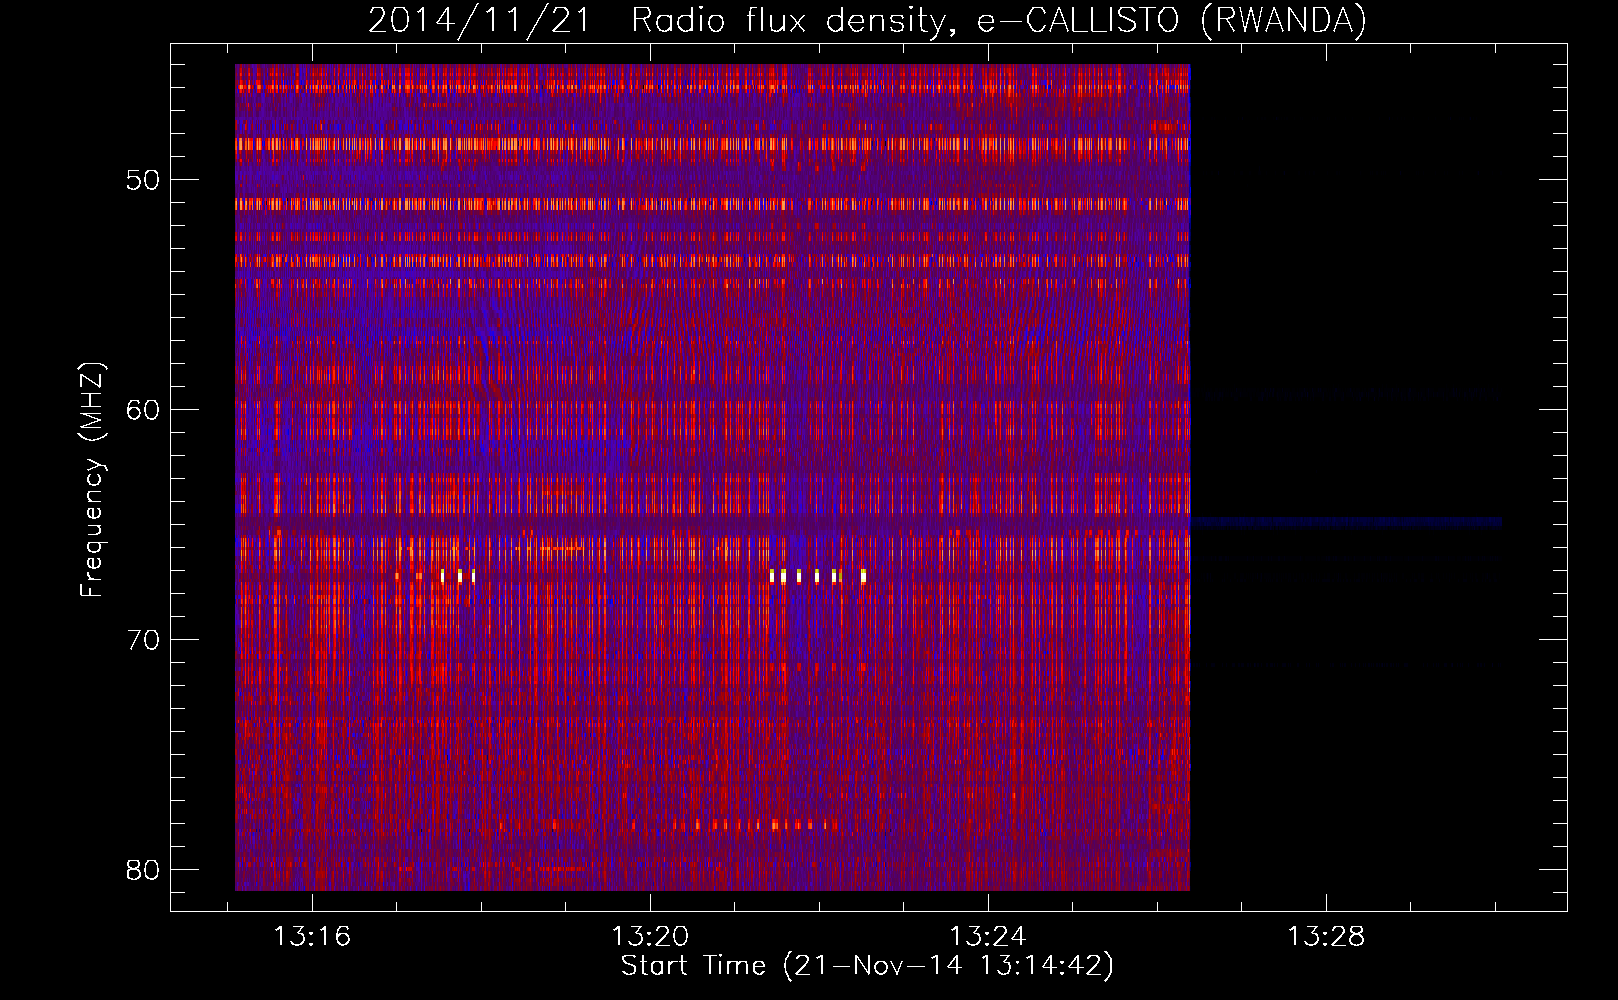
Task: Click the '13:28' time axis label
Action: (1326, 937)
